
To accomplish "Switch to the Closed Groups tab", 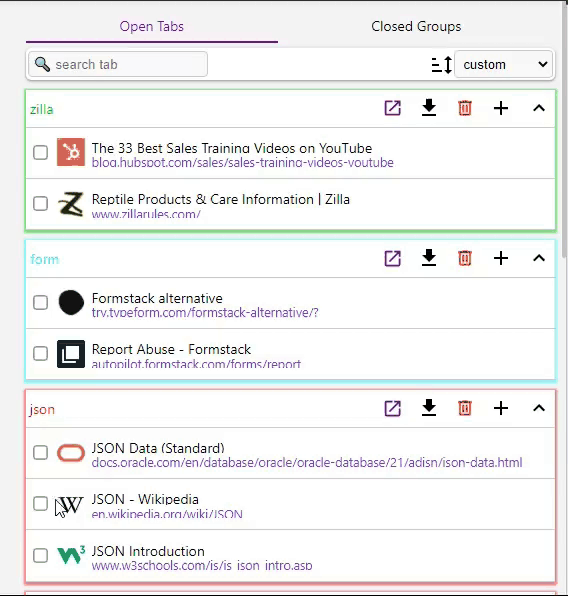I will click(x=416, y=27).
